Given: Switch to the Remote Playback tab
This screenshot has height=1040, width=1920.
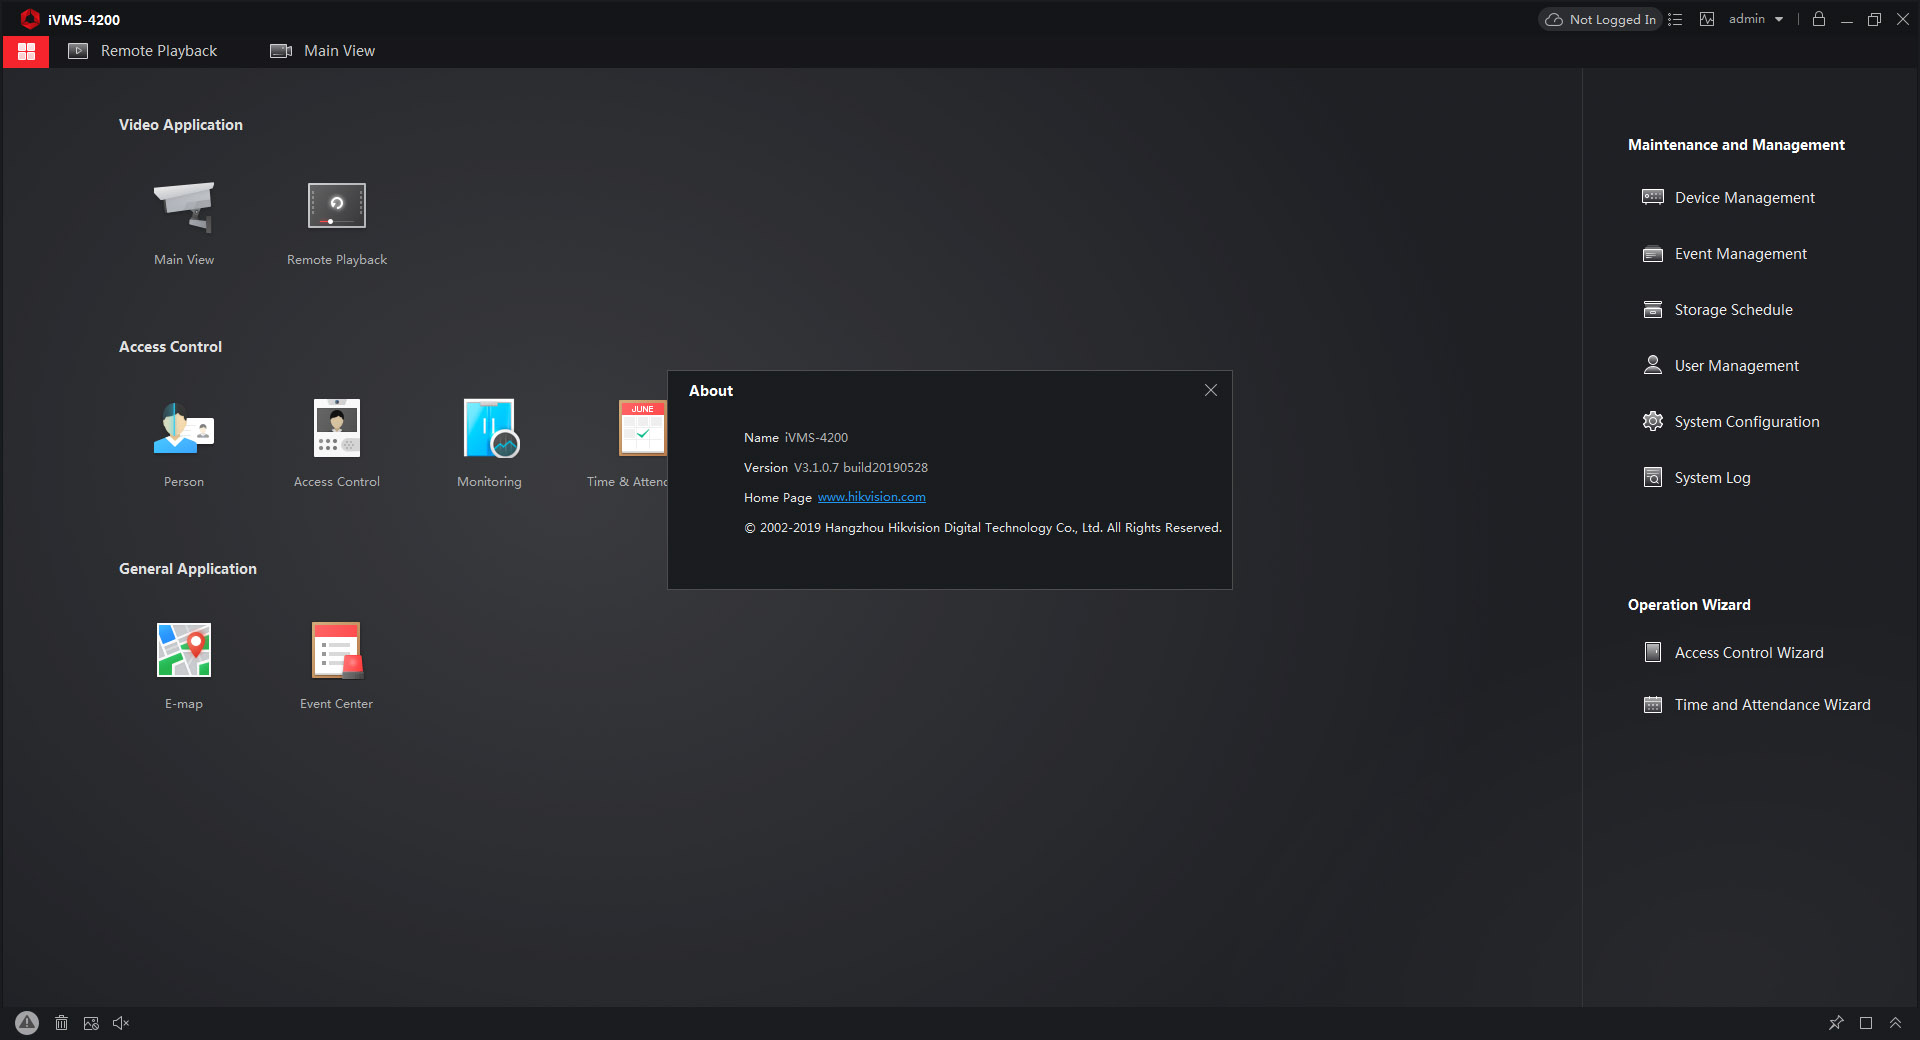Looking at the screenshot, I should click(142, 51).
